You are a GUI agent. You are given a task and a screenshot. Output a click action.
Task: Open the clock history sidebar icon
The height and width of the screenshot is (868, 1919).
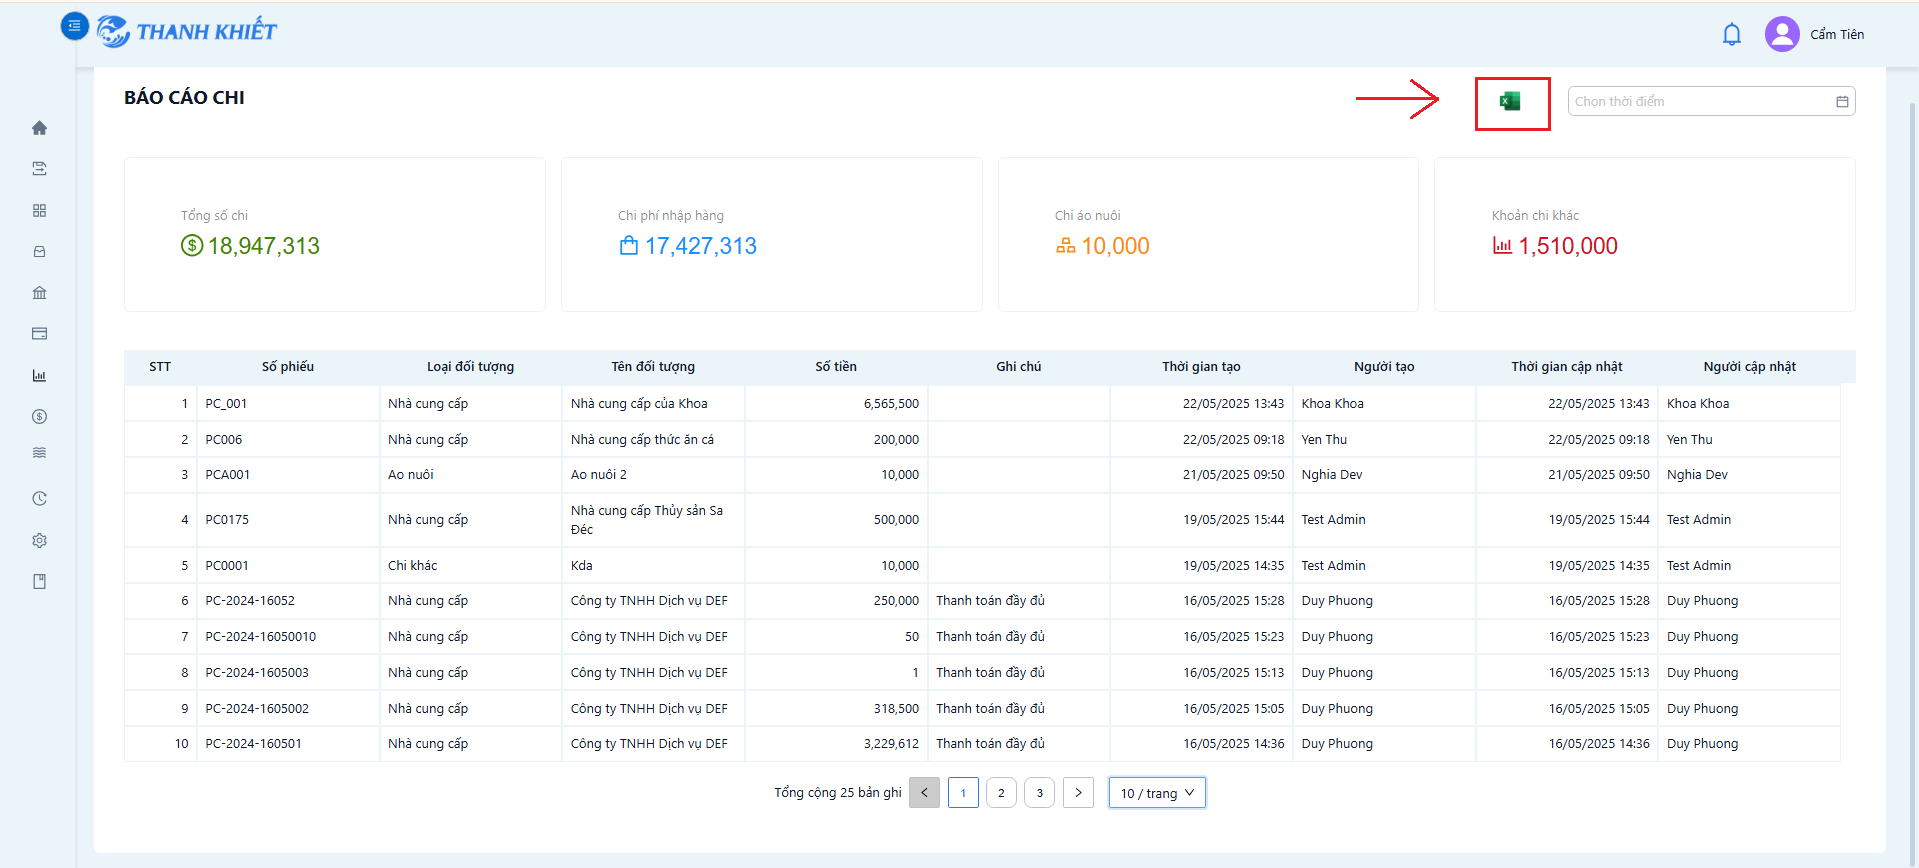[39, 499]
